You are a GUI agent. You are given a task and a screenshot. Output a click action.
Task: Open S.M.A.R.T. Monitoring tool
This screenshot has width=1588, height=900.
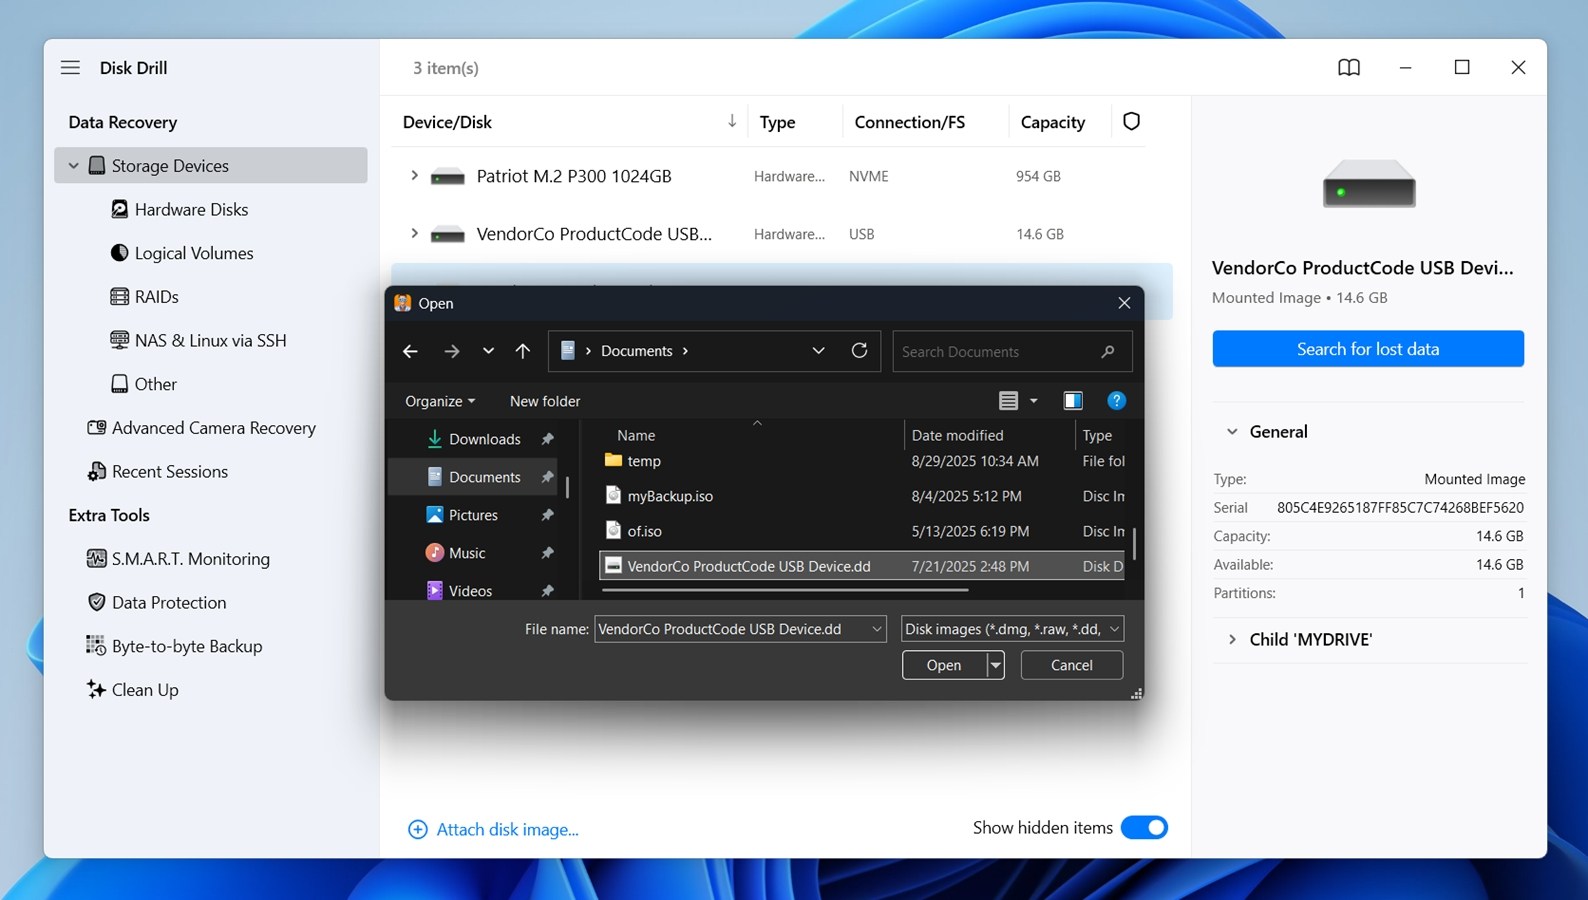tap(190, 559)
